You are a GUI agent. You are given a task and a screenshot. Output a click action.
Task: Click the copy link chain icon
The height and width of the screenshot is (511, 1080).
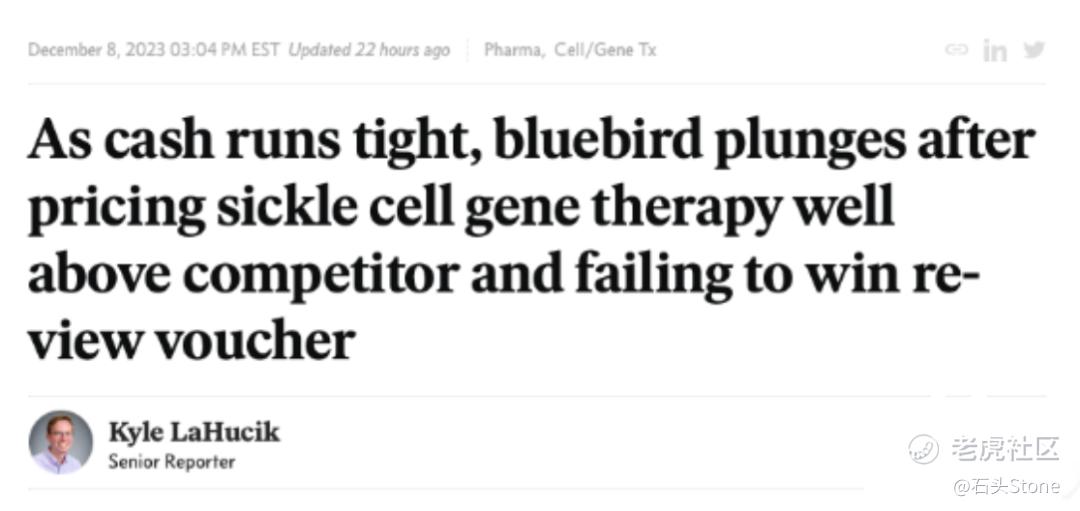coord(956,49)
